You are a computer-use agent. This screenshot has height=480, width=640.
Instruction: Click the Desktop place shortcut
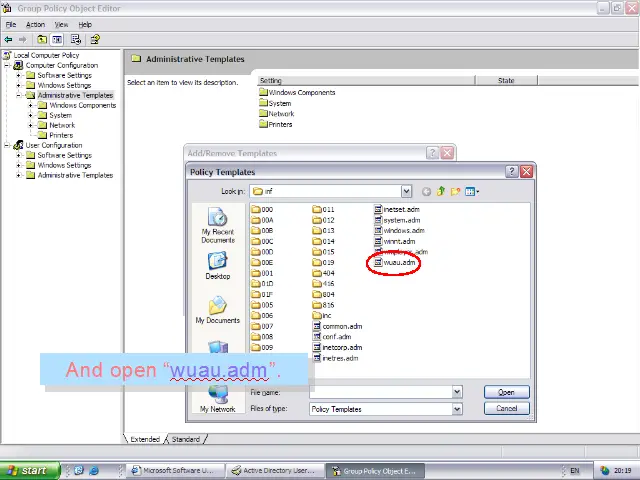tap(218, 266)
